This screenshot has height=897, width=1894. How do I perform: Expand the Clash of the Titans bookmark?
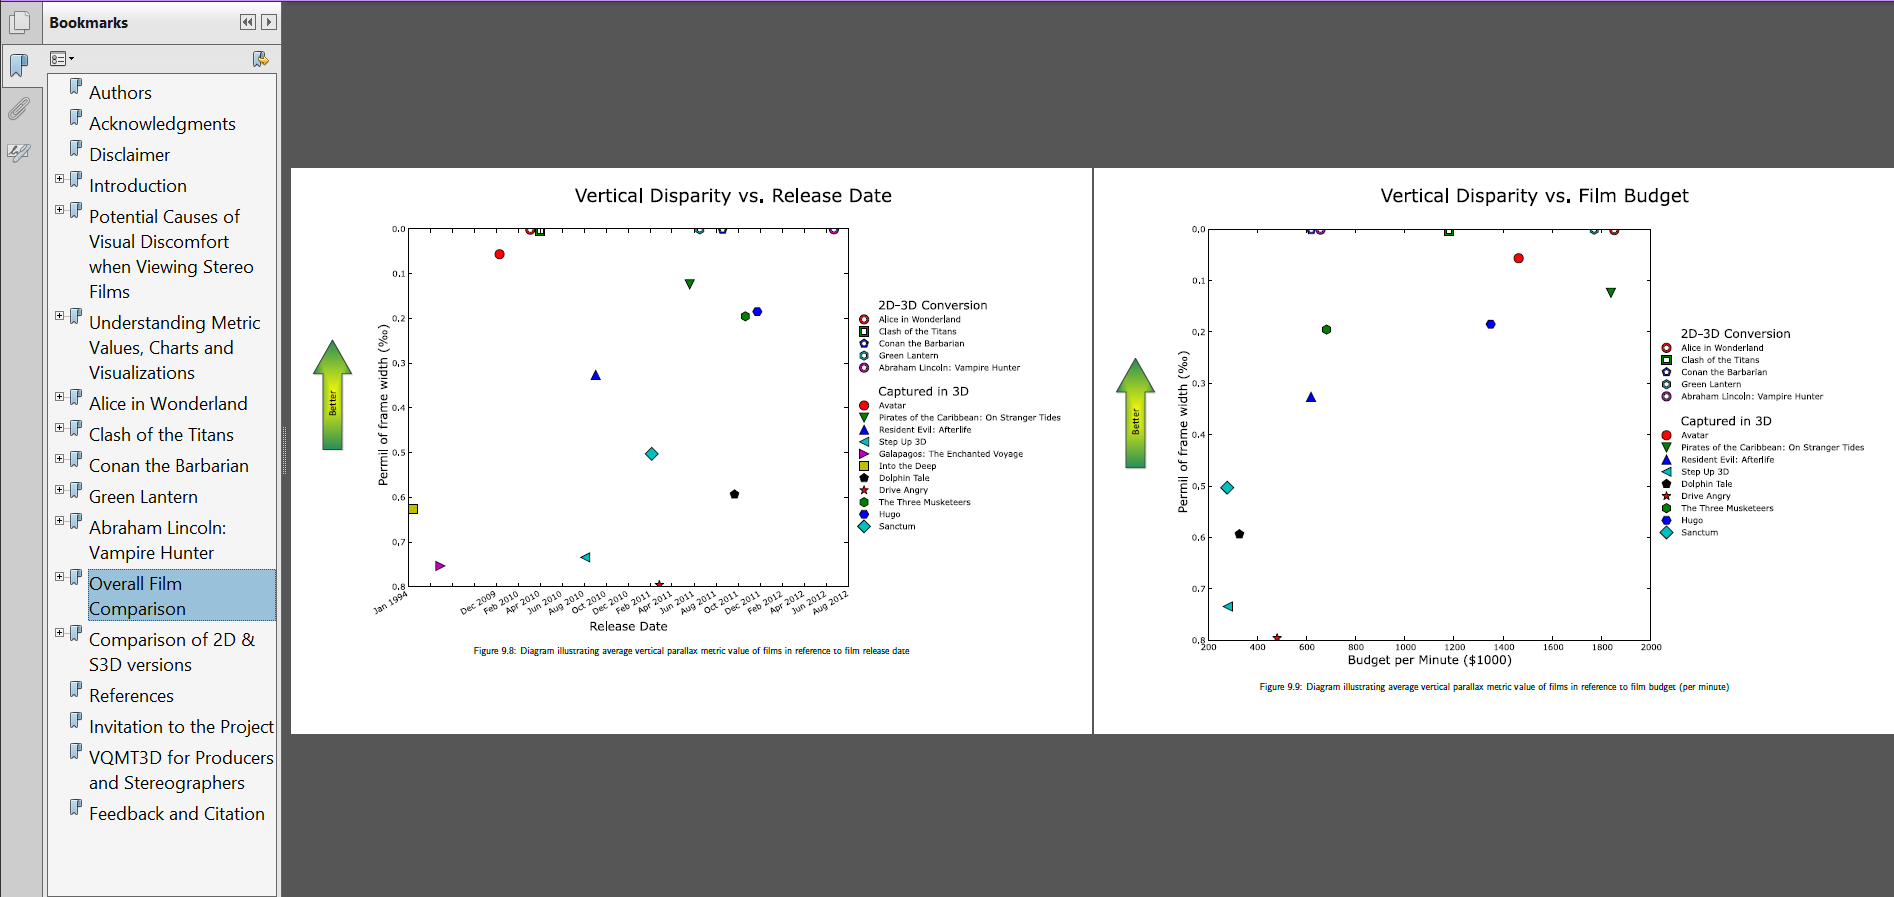point(59,428)
